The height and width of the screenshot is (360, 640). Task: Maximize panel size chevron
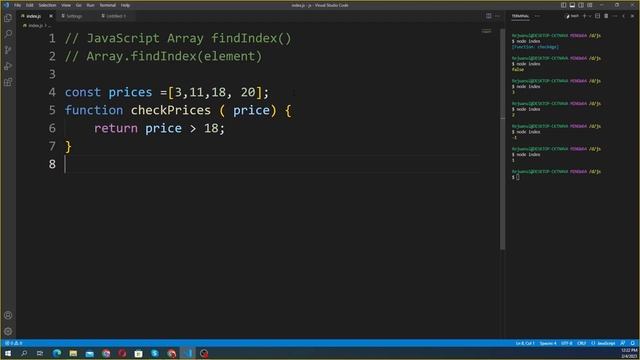[x=624, y=16]
